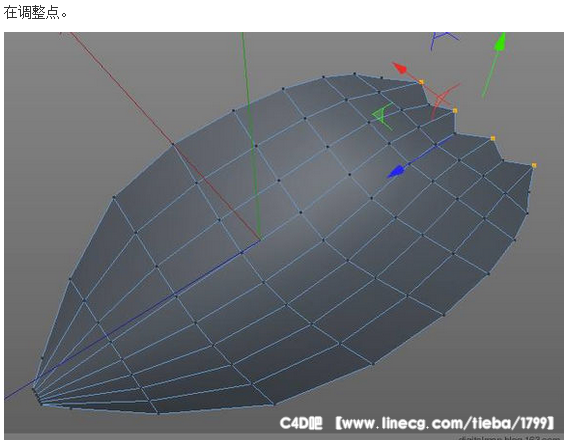This screenshot has width=580, height=440.
Task: Click the blue Z-axis arrow handle
Action: (396, 172)
